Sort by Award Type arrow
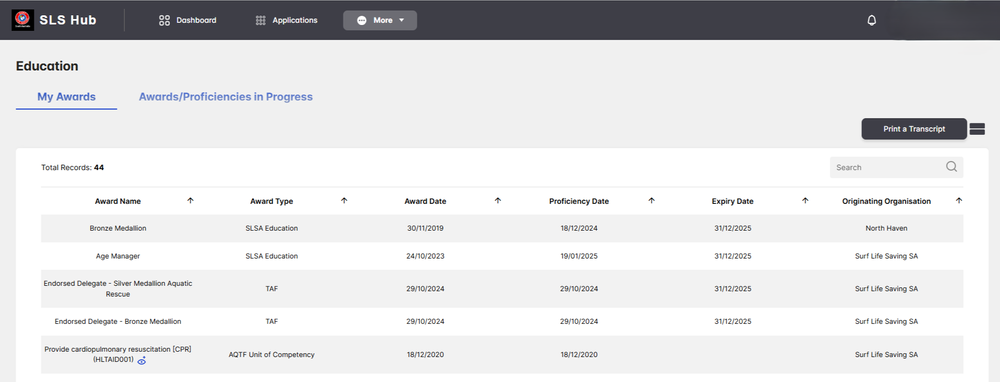This screenshot has height=382, width=1000. 344,200
